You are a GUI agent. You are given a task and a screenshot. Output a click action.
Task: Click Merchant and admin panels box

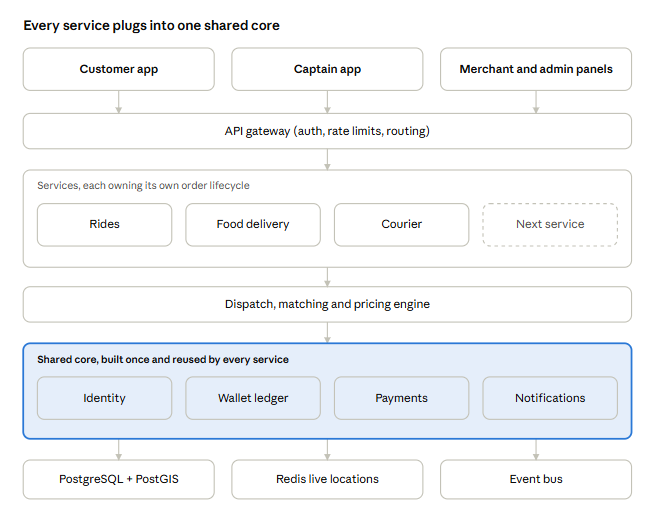coord(536,69)
